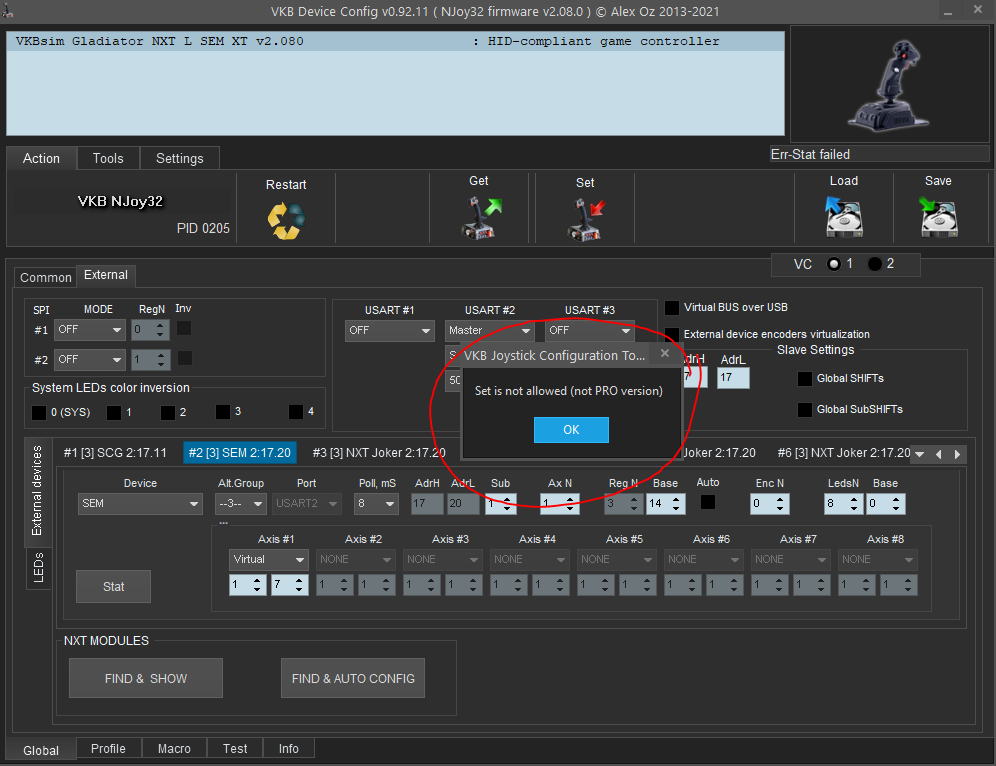Switch to the Tools tab
The width and height of the screenshot is (996, 766).
pos(108,158)
